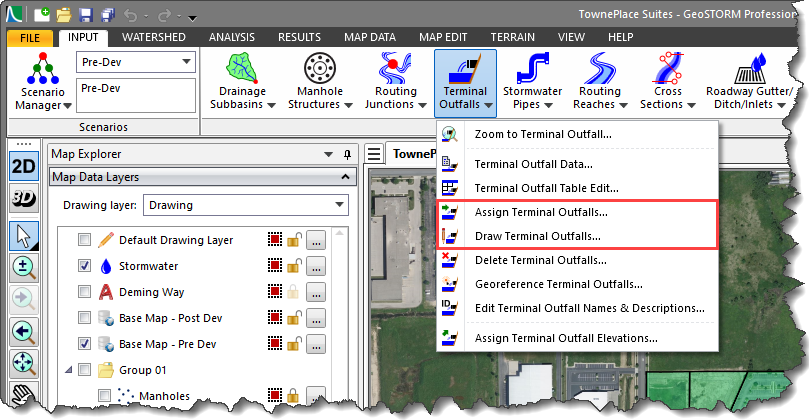The height and width of the screenshot is (420, 809).
Task: Click the New project icon in quick access toolbar
Action: click(x=42, y=14)
